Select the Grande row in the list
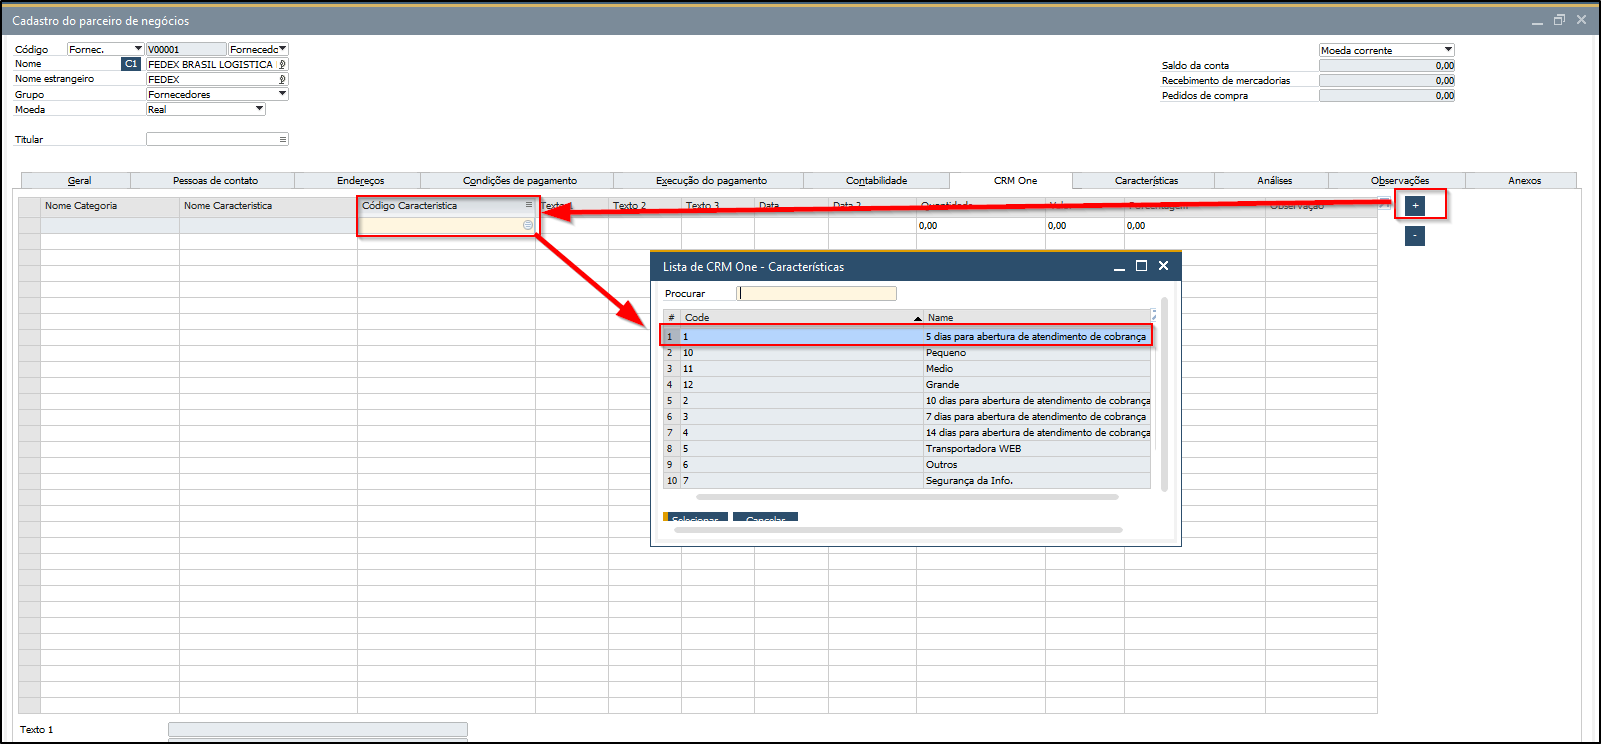The width and height of the screenshot is (1601, 744). [x=907, y=384]
